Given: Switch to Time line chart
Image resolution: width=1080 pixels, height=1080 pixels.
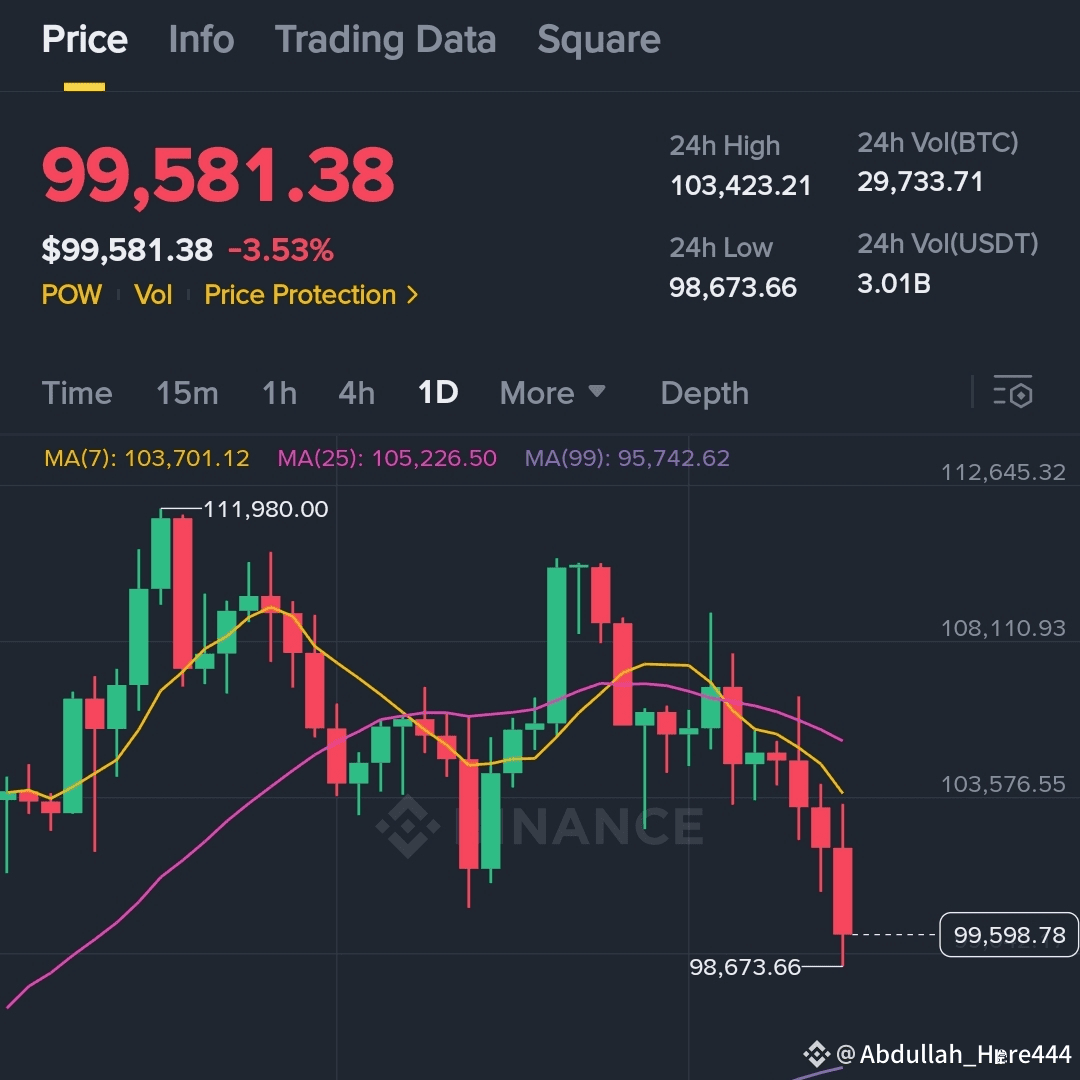Looking at the screenshot, I should pyautogui.click(x=77, y=393).
